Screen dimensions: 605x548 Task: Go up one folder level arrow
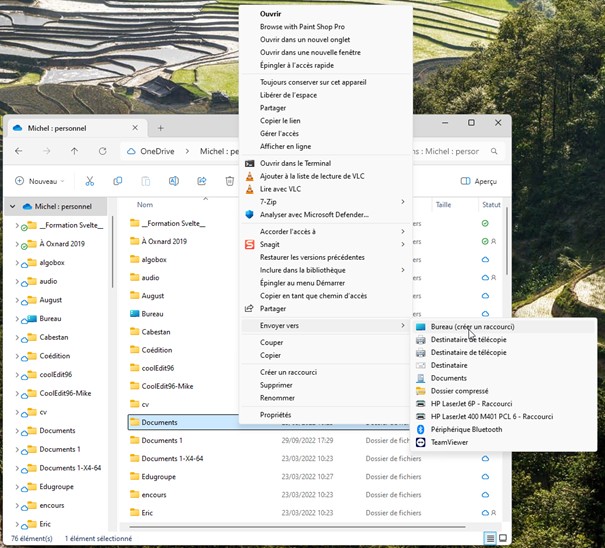pyautogui.click(x=74, y=151)
